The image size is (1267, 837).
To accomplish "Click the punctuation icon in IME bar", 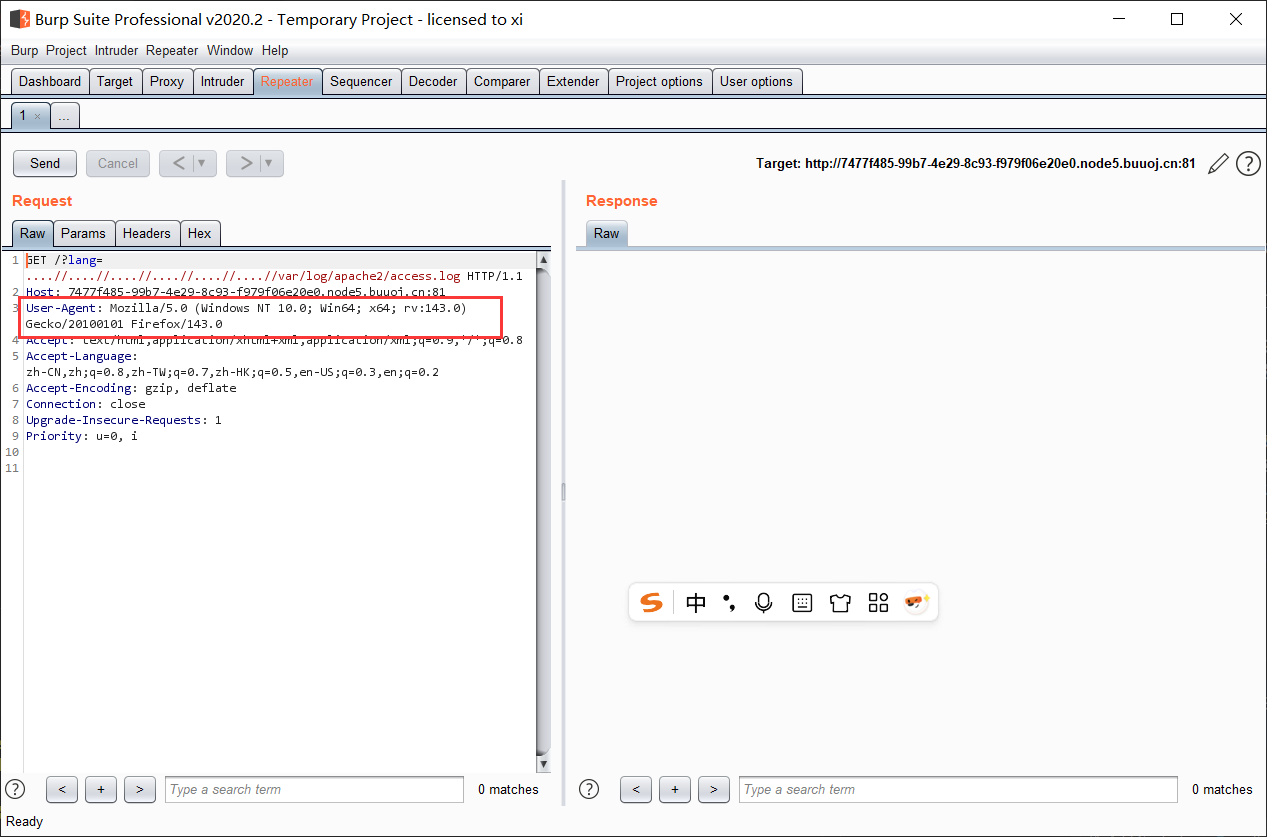I will pos(729,603).
